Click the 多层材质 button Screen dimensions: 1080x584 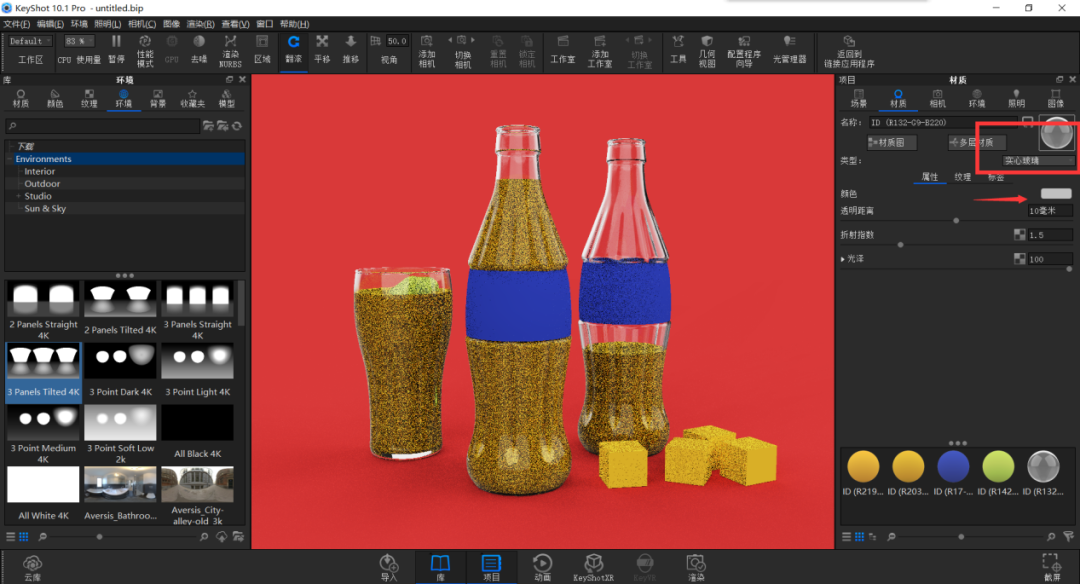(x=977, y=143)
